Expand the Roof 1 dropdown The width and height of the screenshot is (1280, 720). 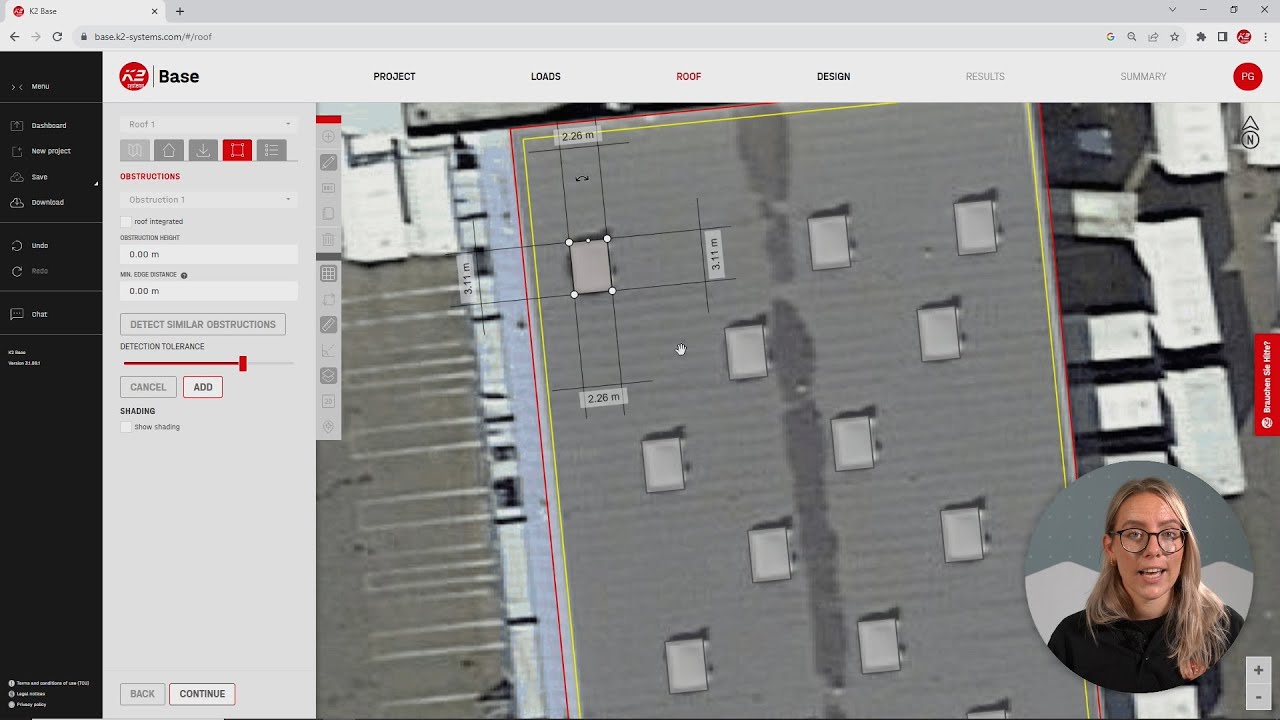[x=208, y=124]
